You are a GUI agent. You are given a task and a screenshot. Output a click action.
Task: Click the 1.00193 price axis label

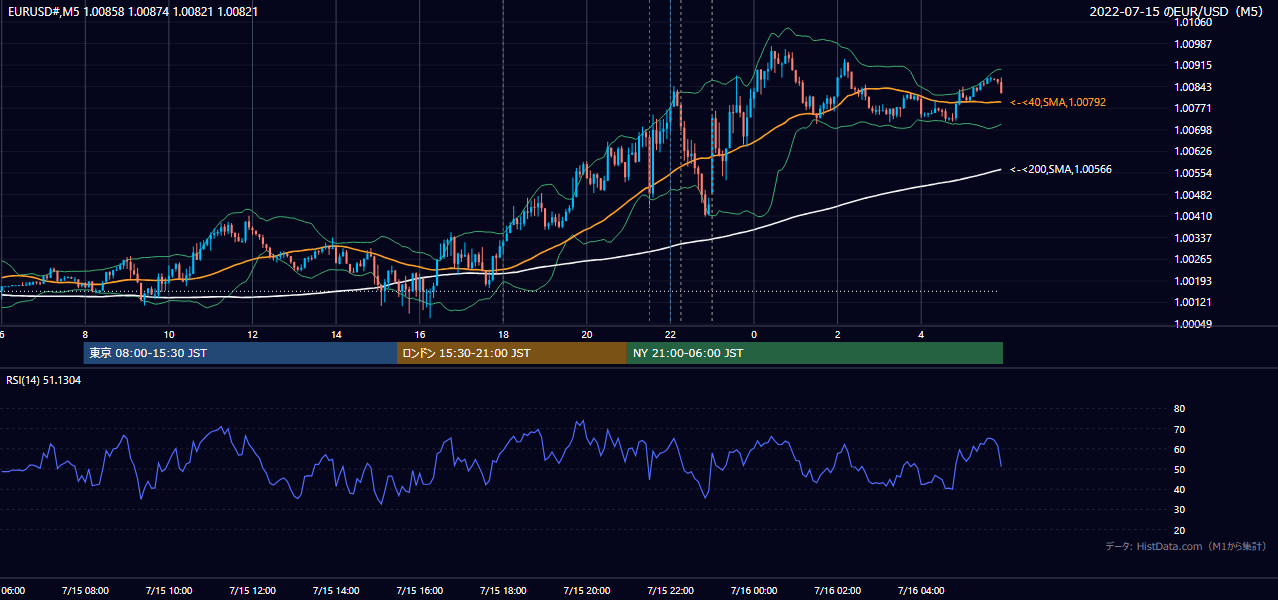point(1193,281)
